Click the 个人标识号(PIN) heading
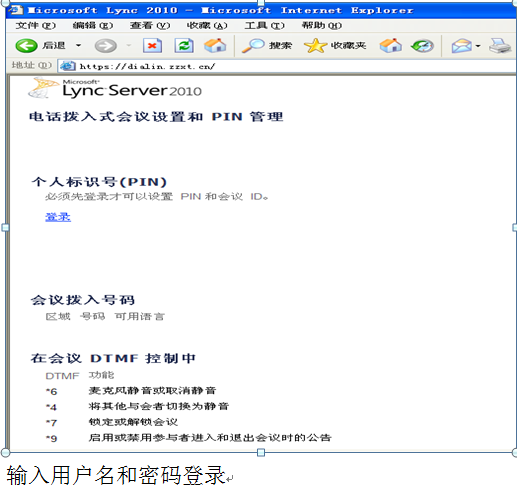Viewport: 517px width, 496px height. pyautogui.click(x=99, y=182)
